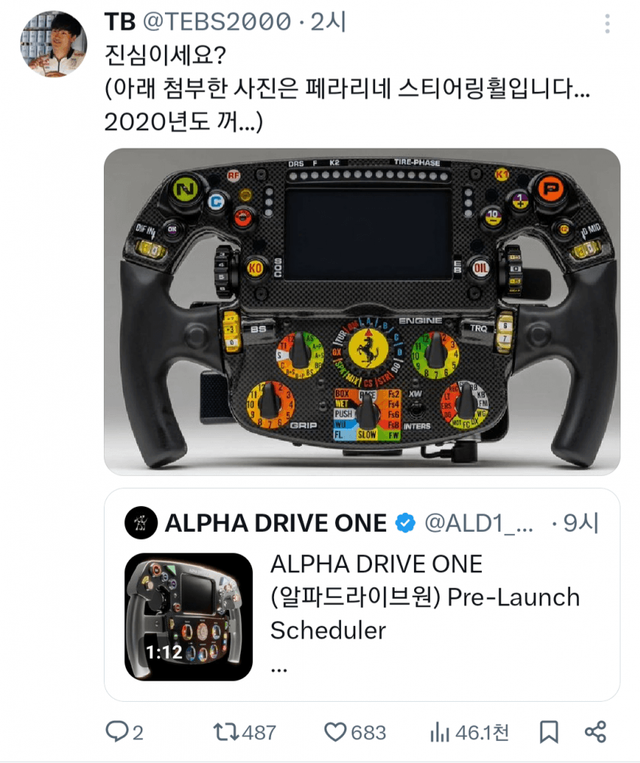View analytics showing 46.1천 views
The width and height of the screenshot is (640, 763).
click(x=469, y=732)
